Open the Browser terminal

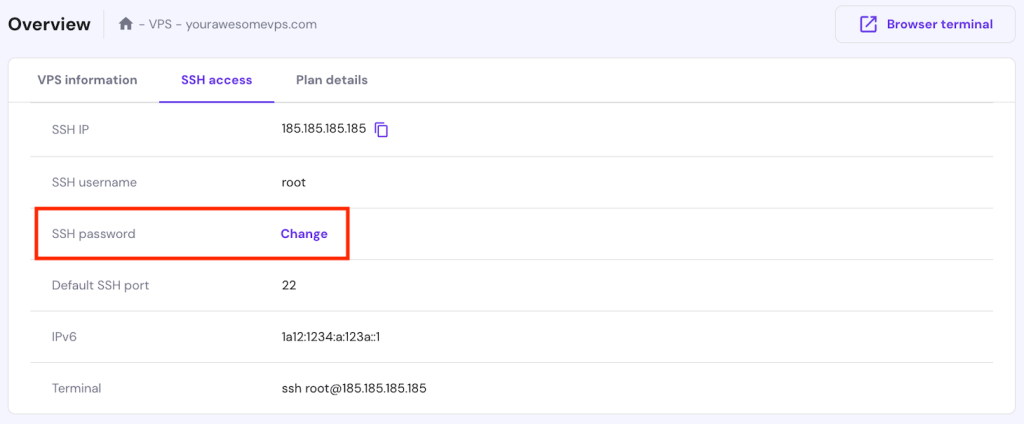925,24
